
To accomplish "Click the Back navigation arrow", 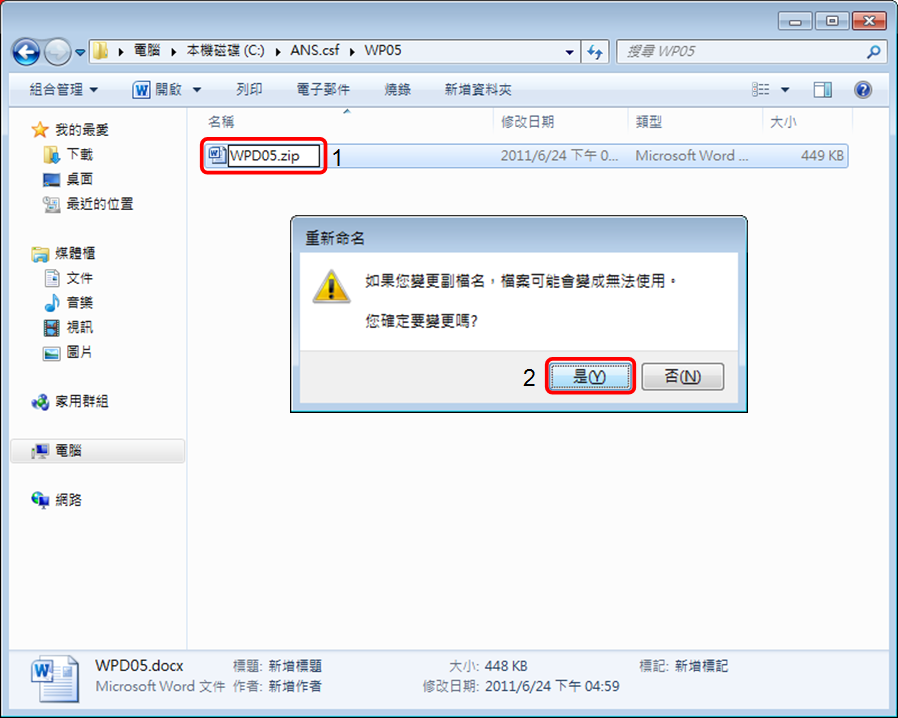I will [26, 52].
